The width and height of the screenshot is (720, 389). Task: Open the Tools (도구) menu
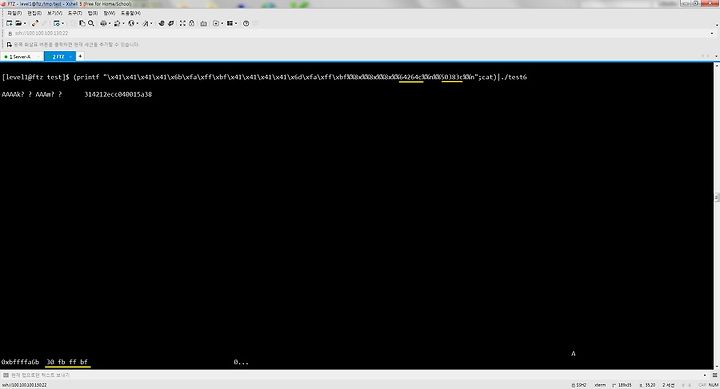click(75, 13)
